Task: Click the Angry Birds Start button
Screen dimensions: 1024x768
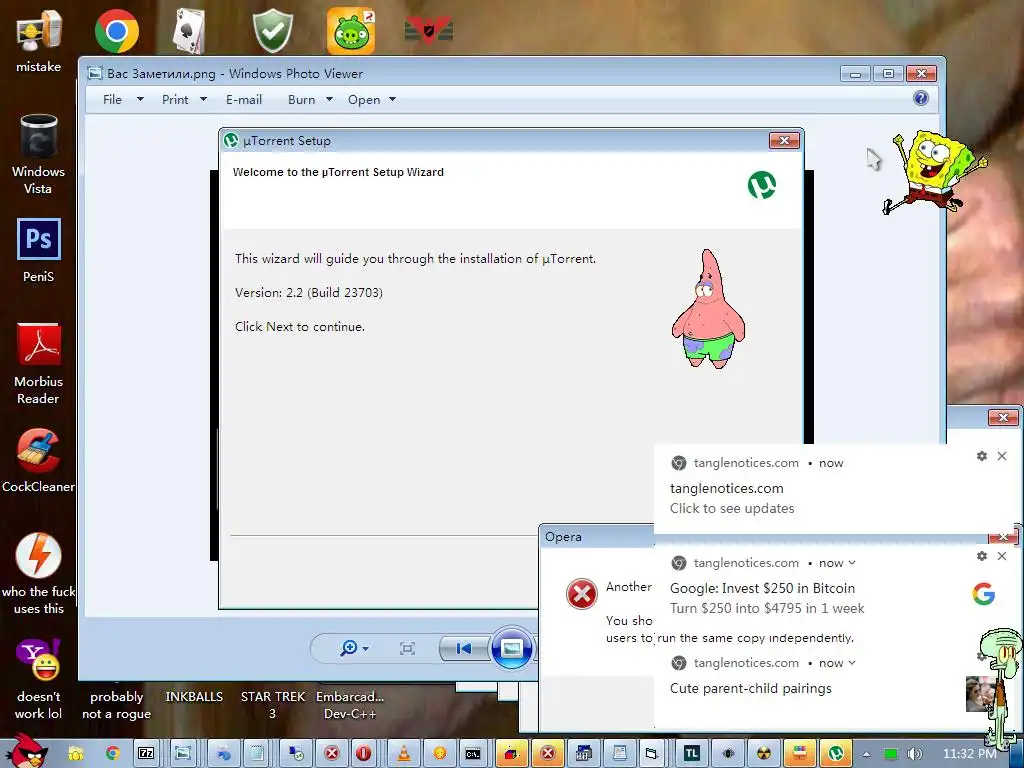Action: click(26, 751)
